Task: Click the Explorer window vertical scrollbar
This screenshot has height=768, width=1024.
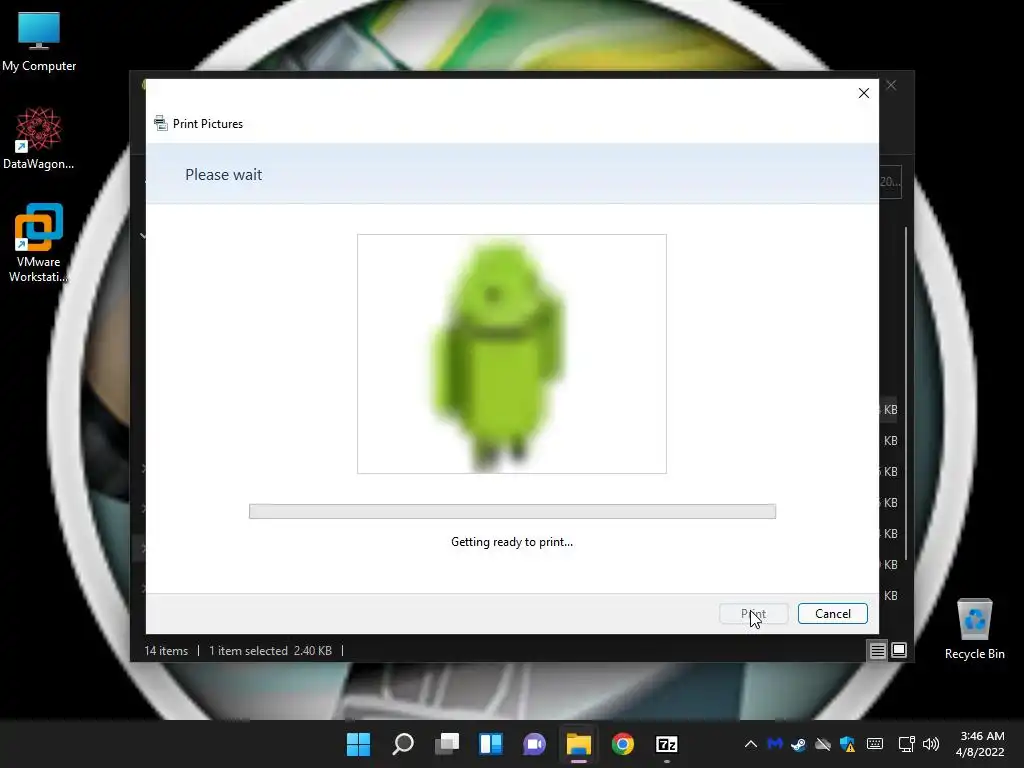Action: point(906,392)
